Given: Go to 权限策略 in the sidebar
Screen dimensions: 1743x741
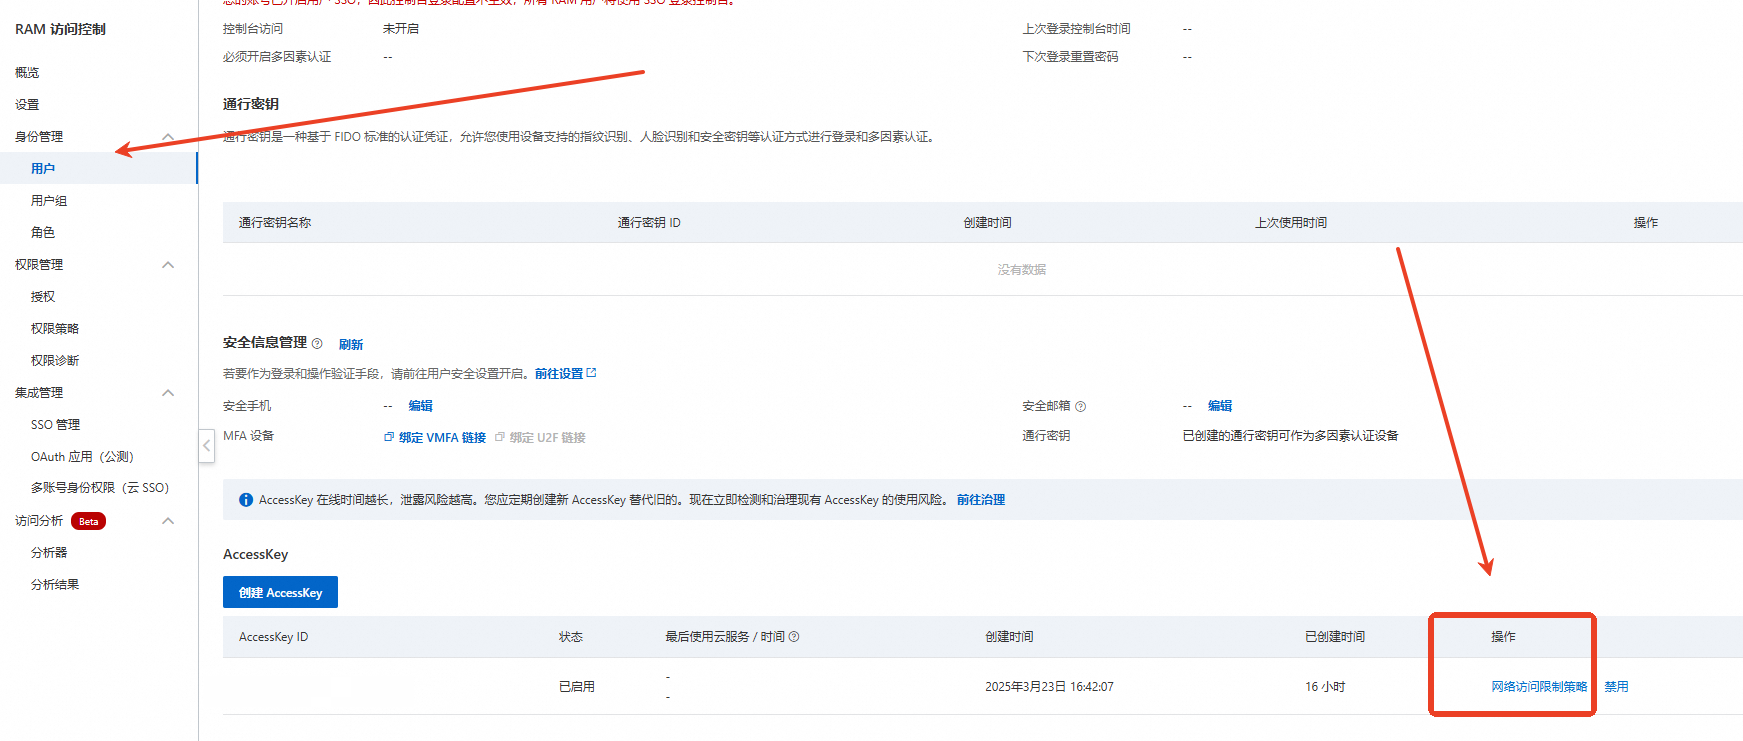Looking at the screenshot, I should 55,329.
